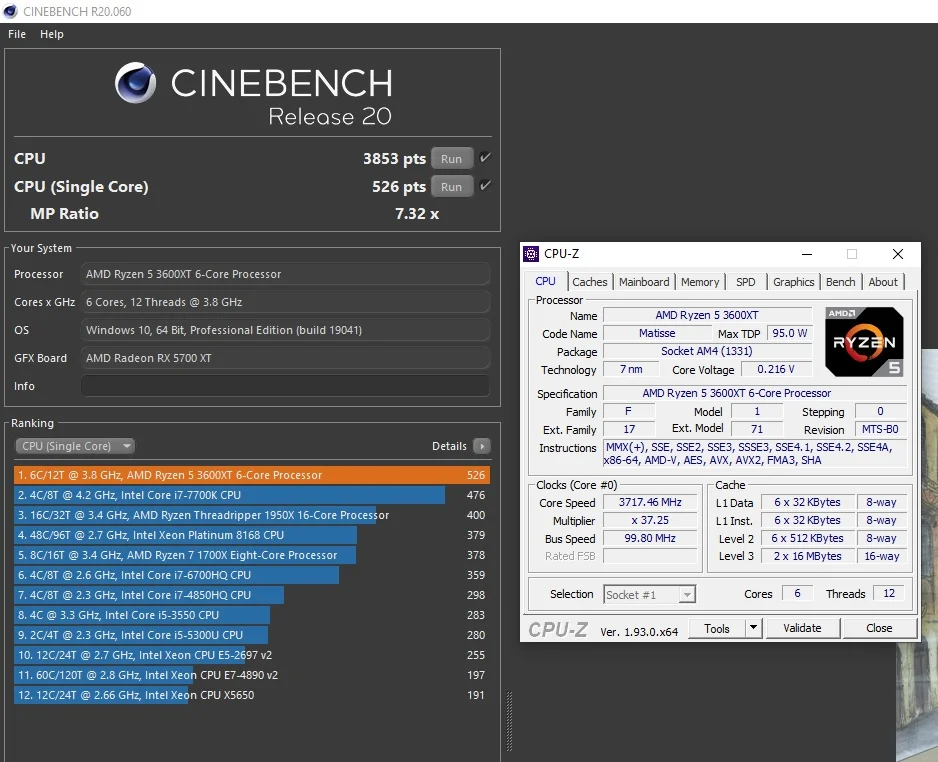This screenshot has height=762, width=938.
Task: Select the CPU tab in CPU-Z
Action: tap(546, 281)
